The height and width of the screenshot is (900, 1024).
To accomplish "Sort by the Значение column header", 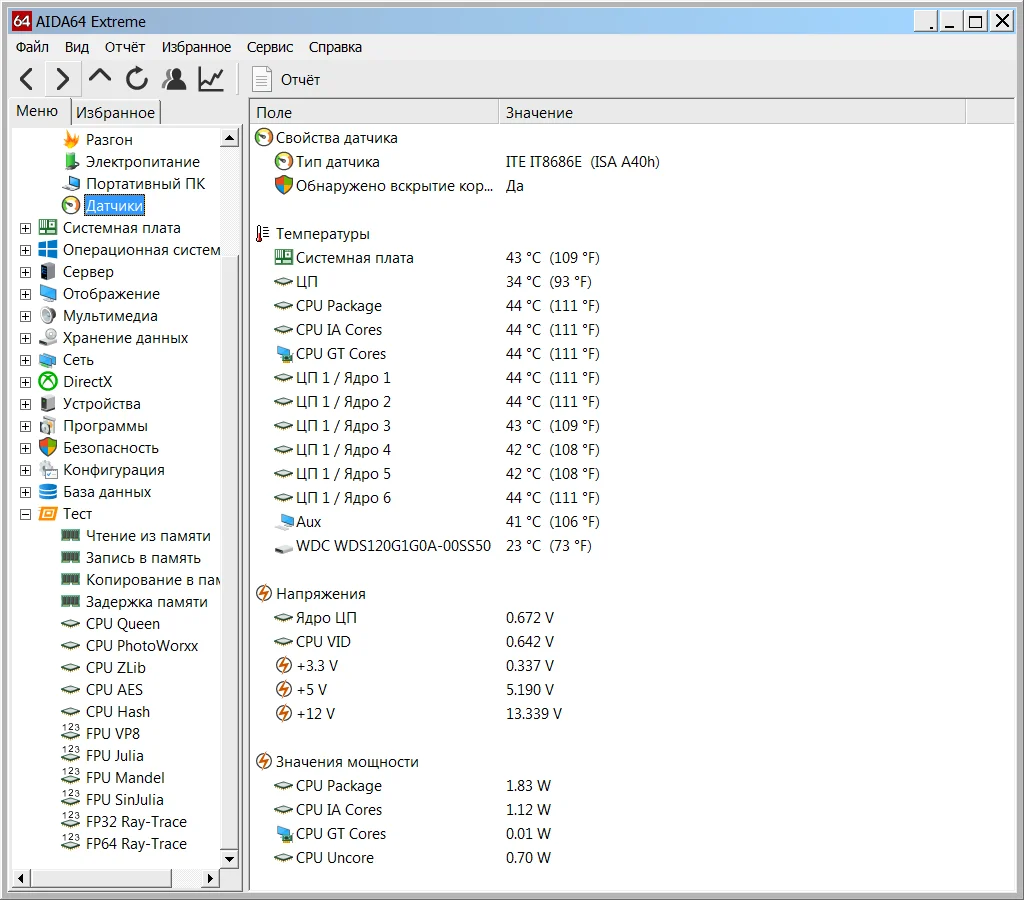I will (x=731, y=112).
